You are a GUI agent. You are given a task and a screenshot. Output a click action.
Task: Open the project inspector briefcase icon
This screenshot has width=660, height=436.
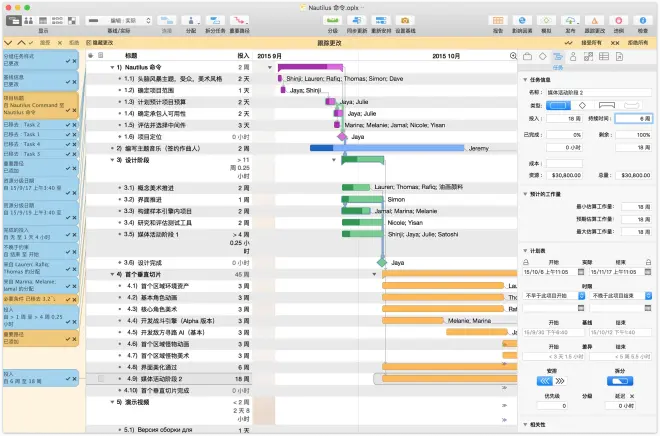tap(527, 56)
